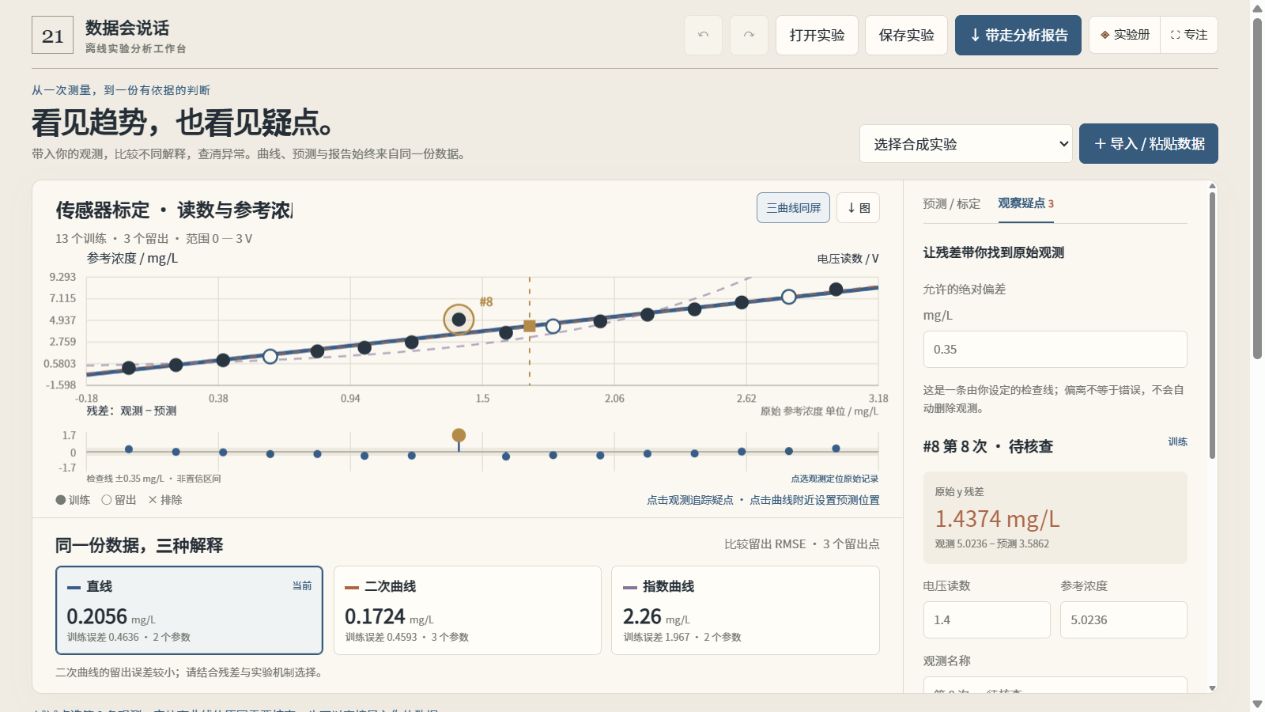Click text 比较留出 RMSE · 3 个留出点
The height and width of the screenshot is (712, 1265).
point(802,545)
